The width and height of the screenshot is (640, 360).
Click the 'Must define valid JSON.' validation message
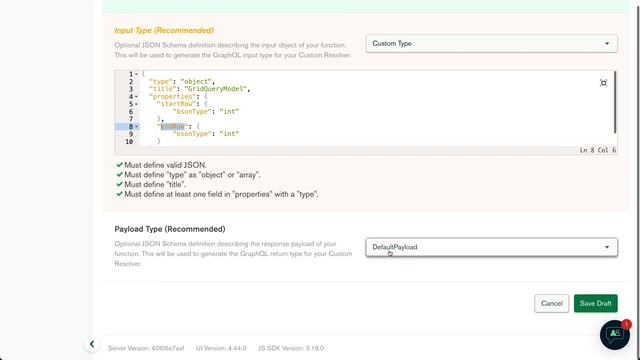[165, 165]
